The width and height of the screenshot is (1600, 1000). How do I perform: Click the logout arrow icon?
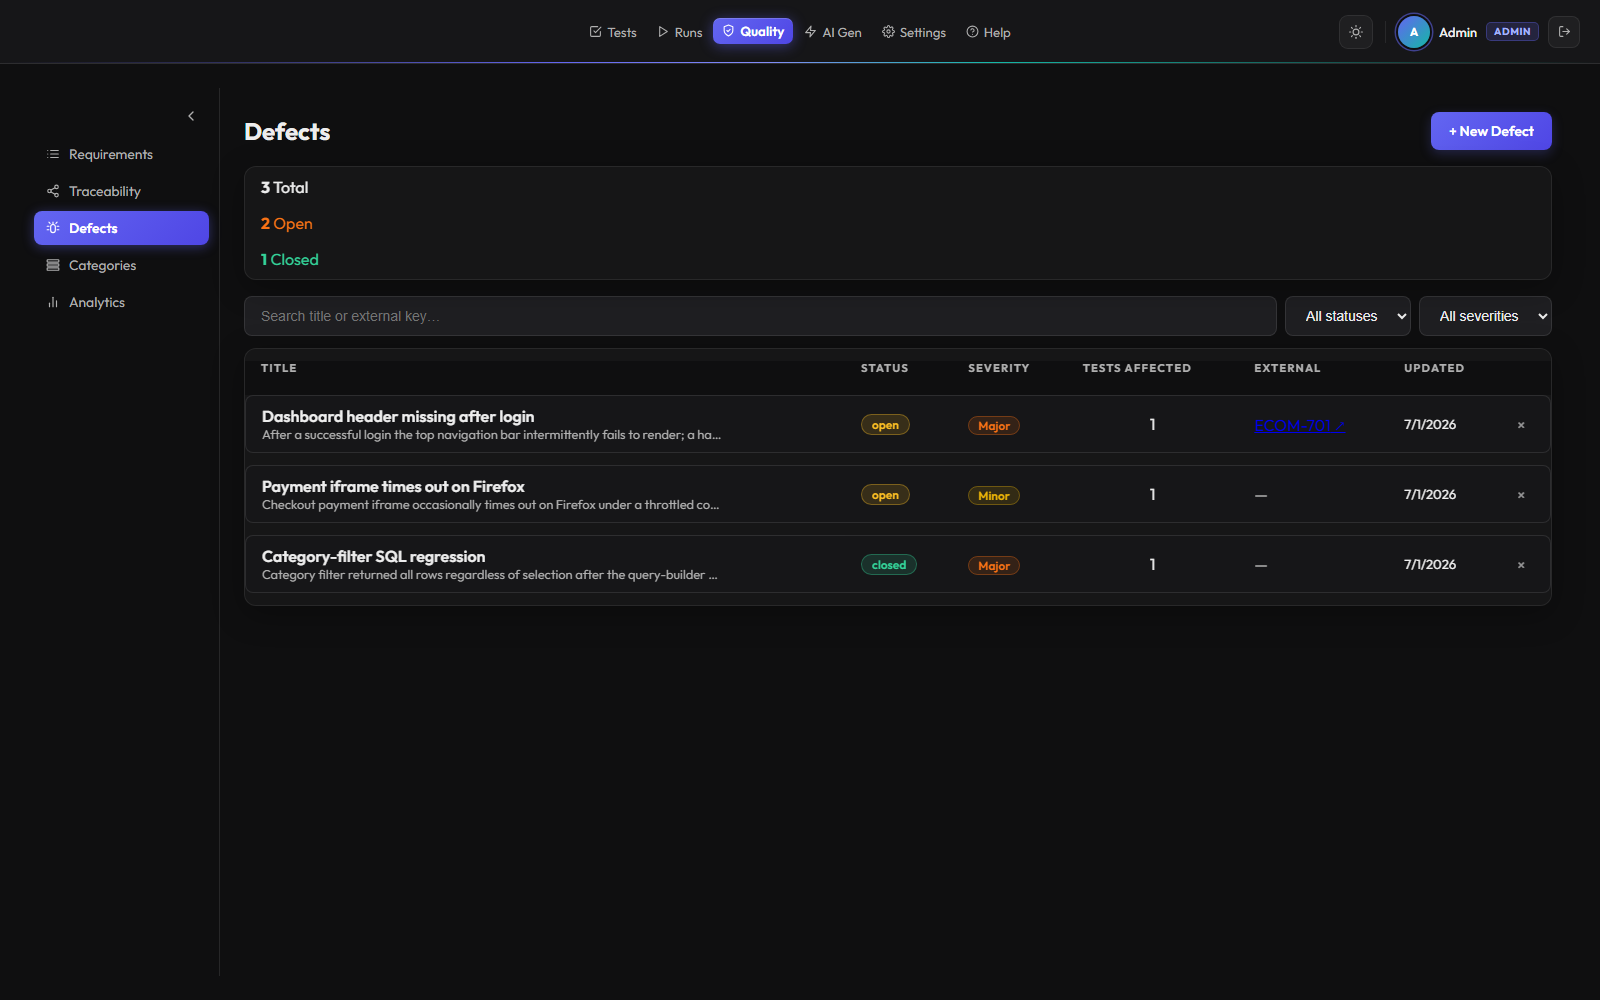pos(1564,32)
